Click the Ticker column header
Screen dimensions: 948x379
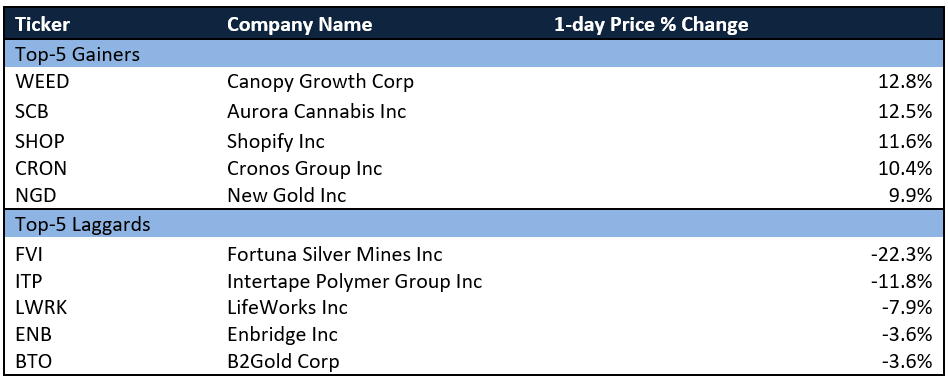pos(42,25)
